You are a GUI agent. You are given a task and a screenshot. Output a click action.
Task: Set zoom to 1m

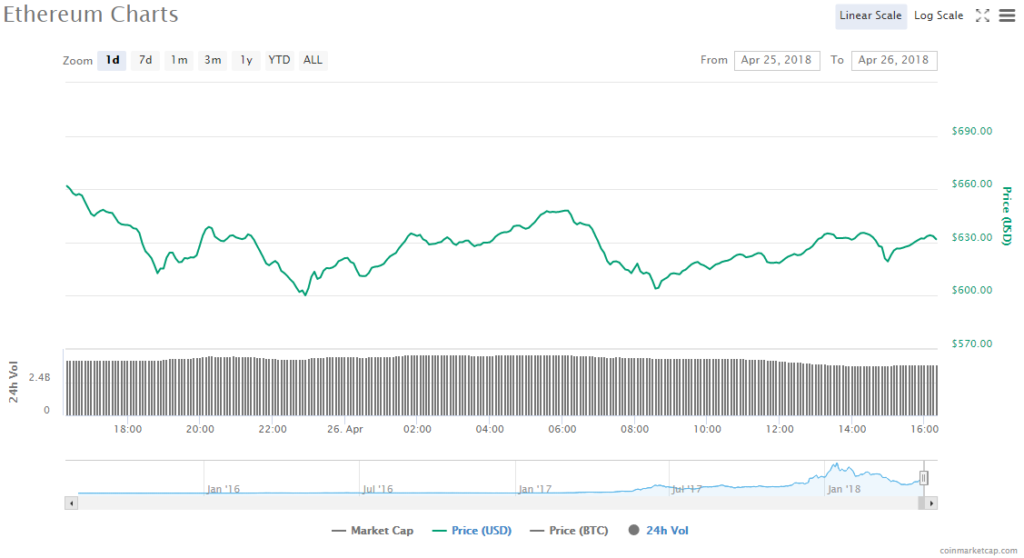[x=179, y=60]
